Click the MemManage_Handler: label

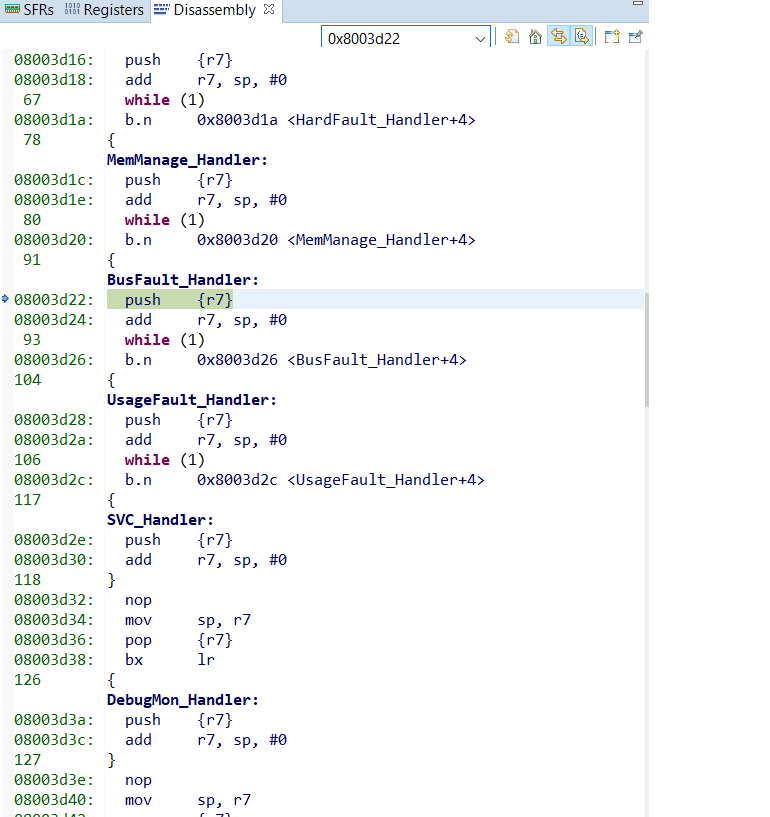187,160
